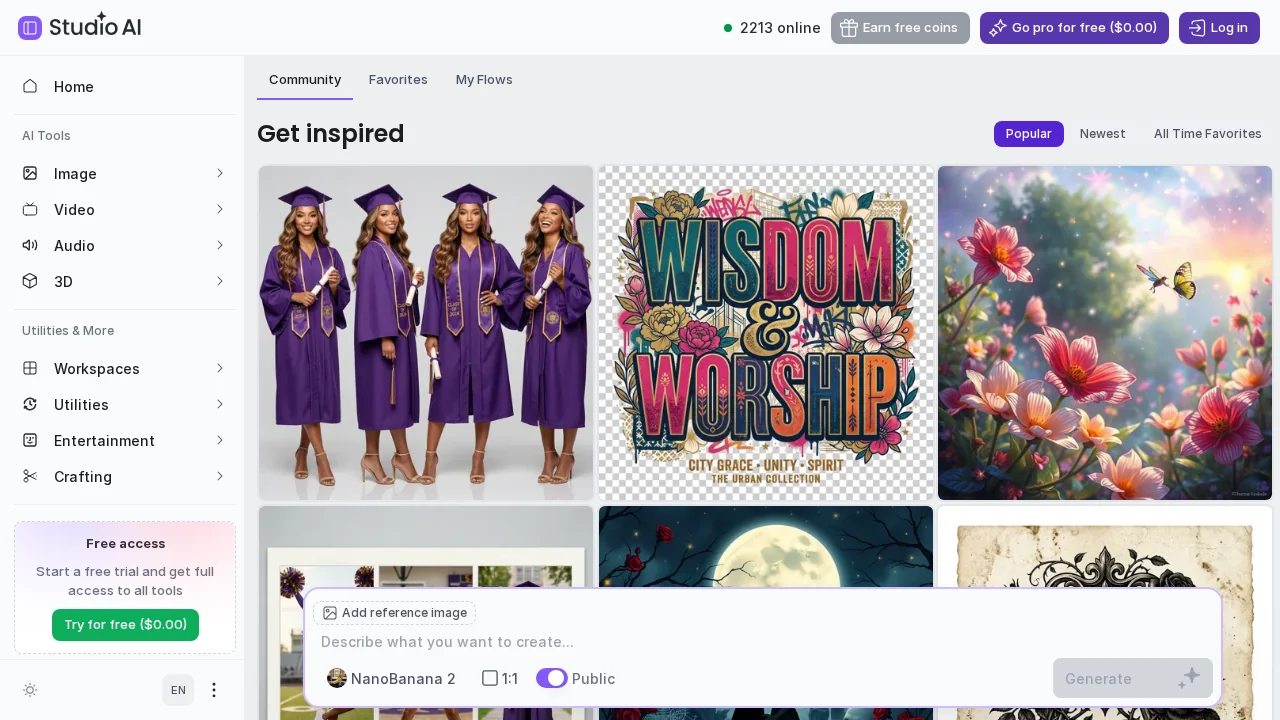
Task: Click the NanoBanana 2 model avatar
Action: tap(337, 678)
